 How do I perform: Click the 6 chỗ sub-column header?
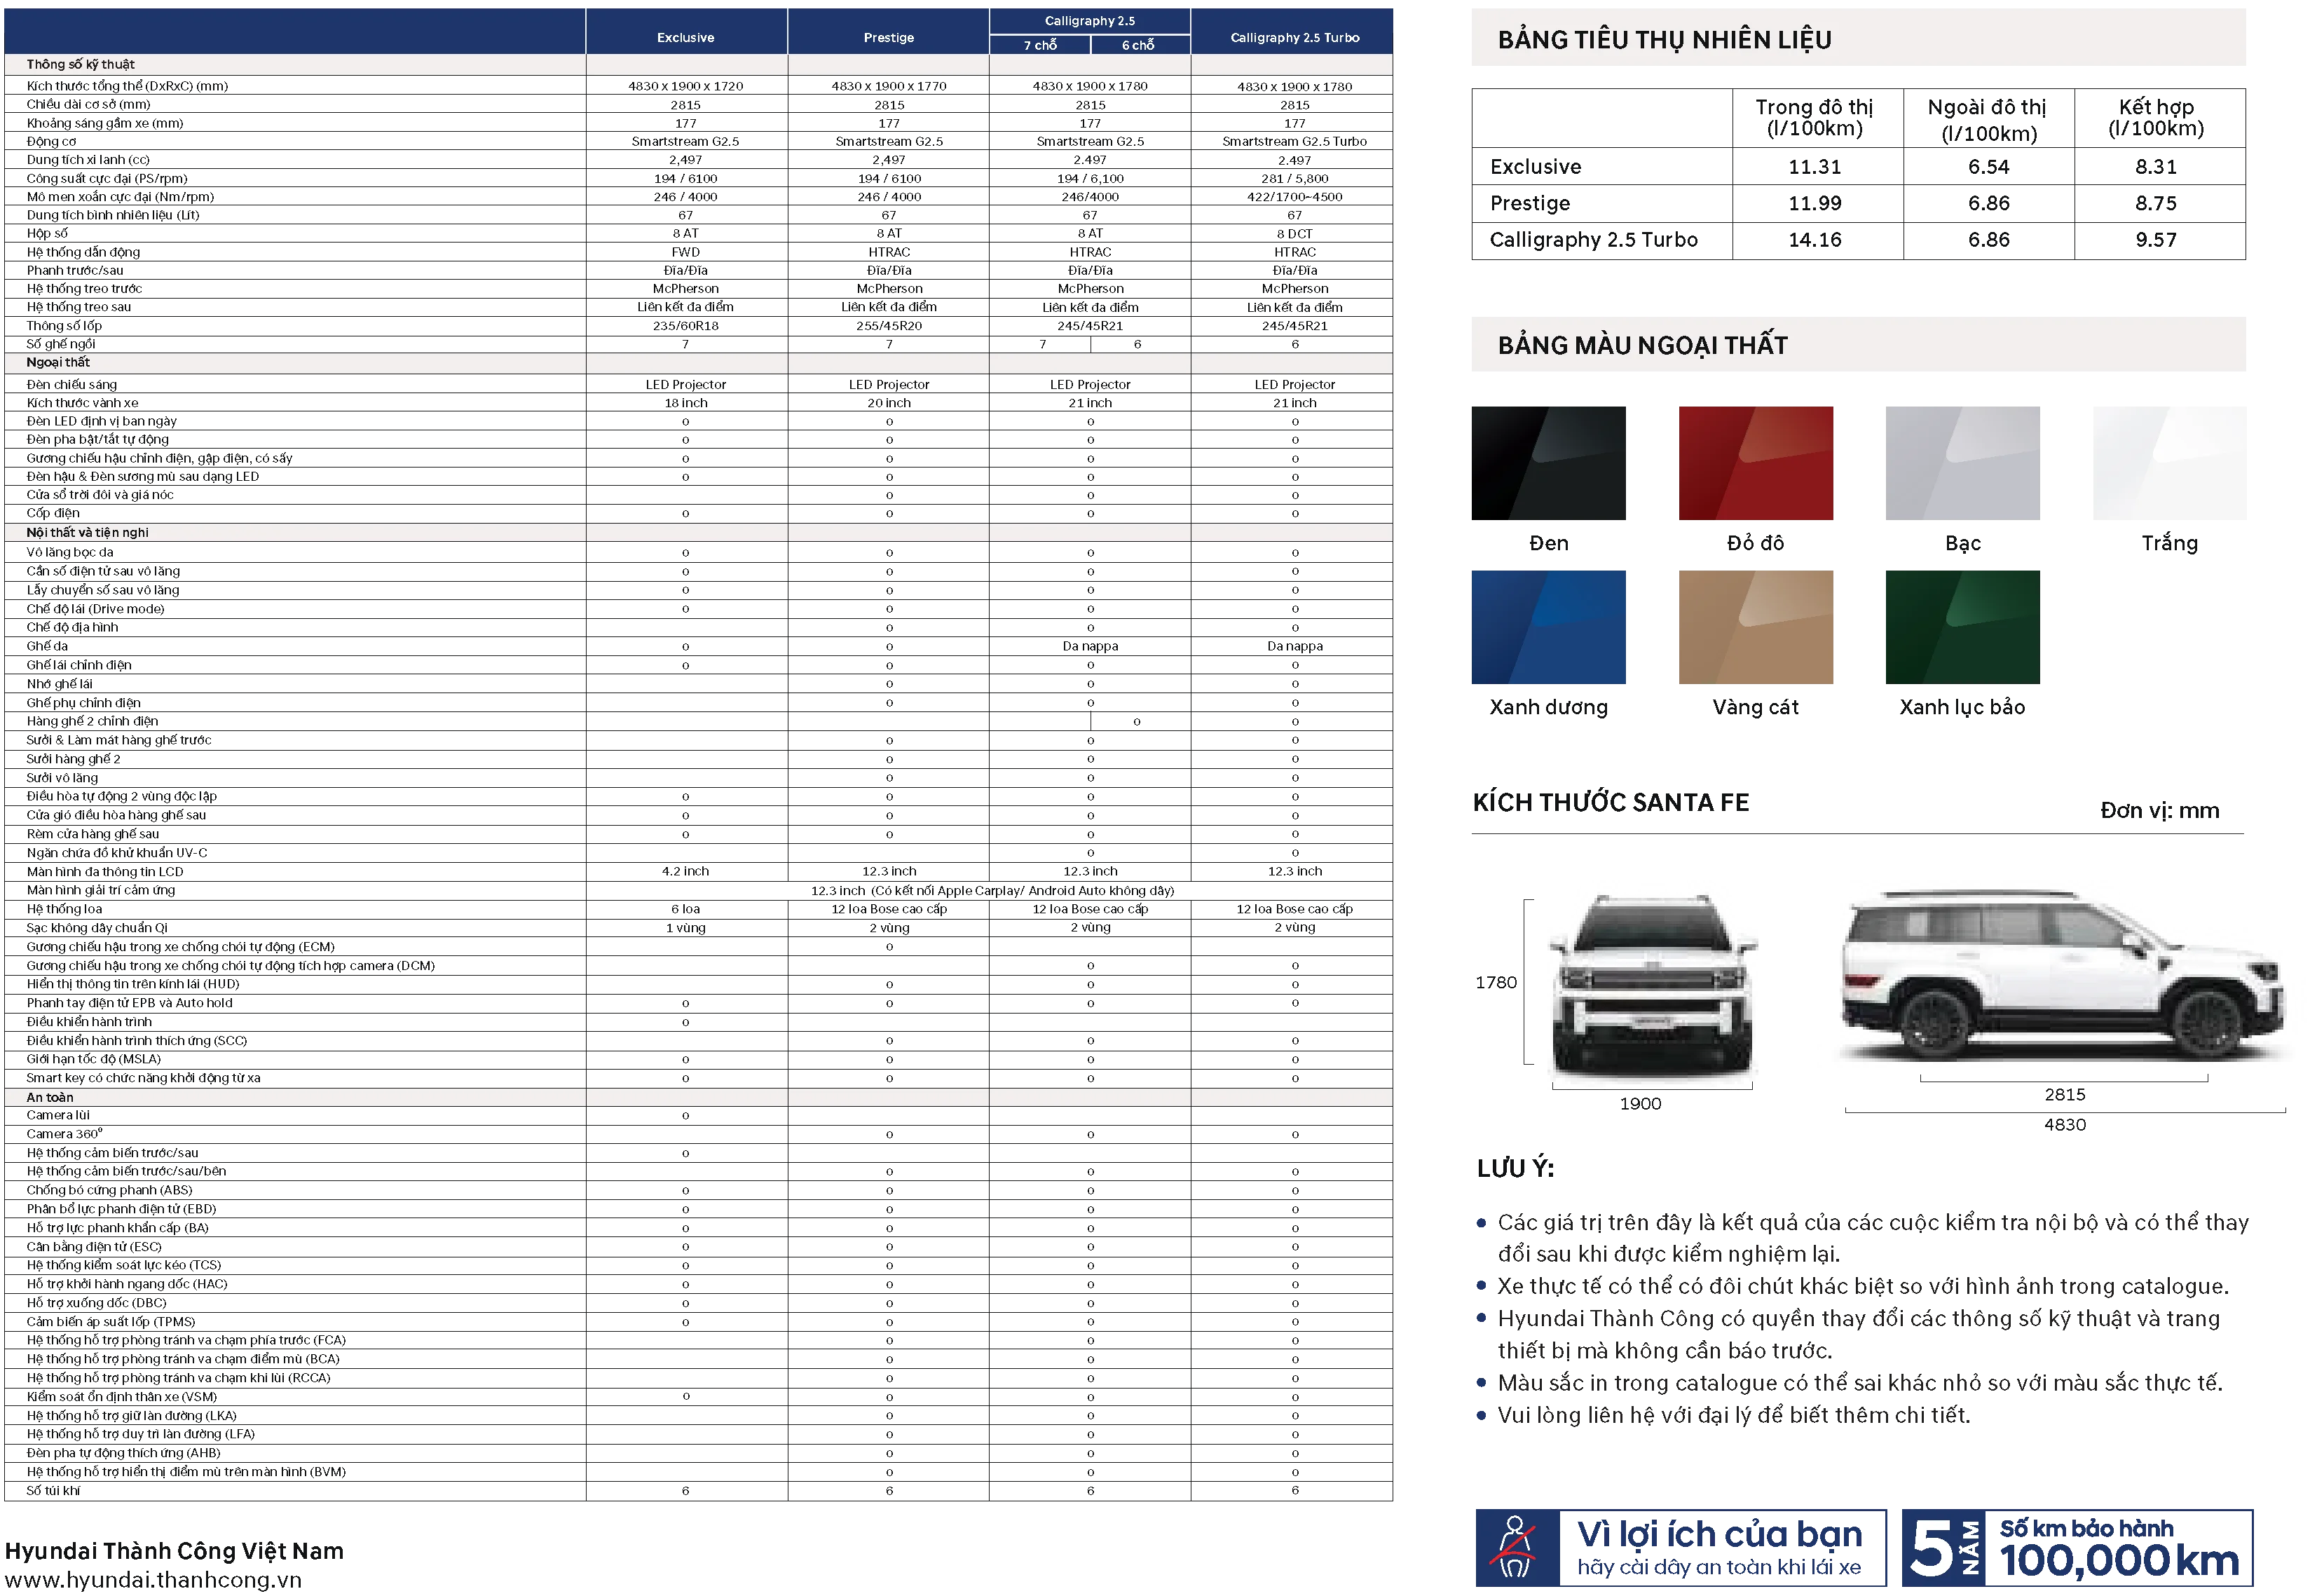point(1138,45)
